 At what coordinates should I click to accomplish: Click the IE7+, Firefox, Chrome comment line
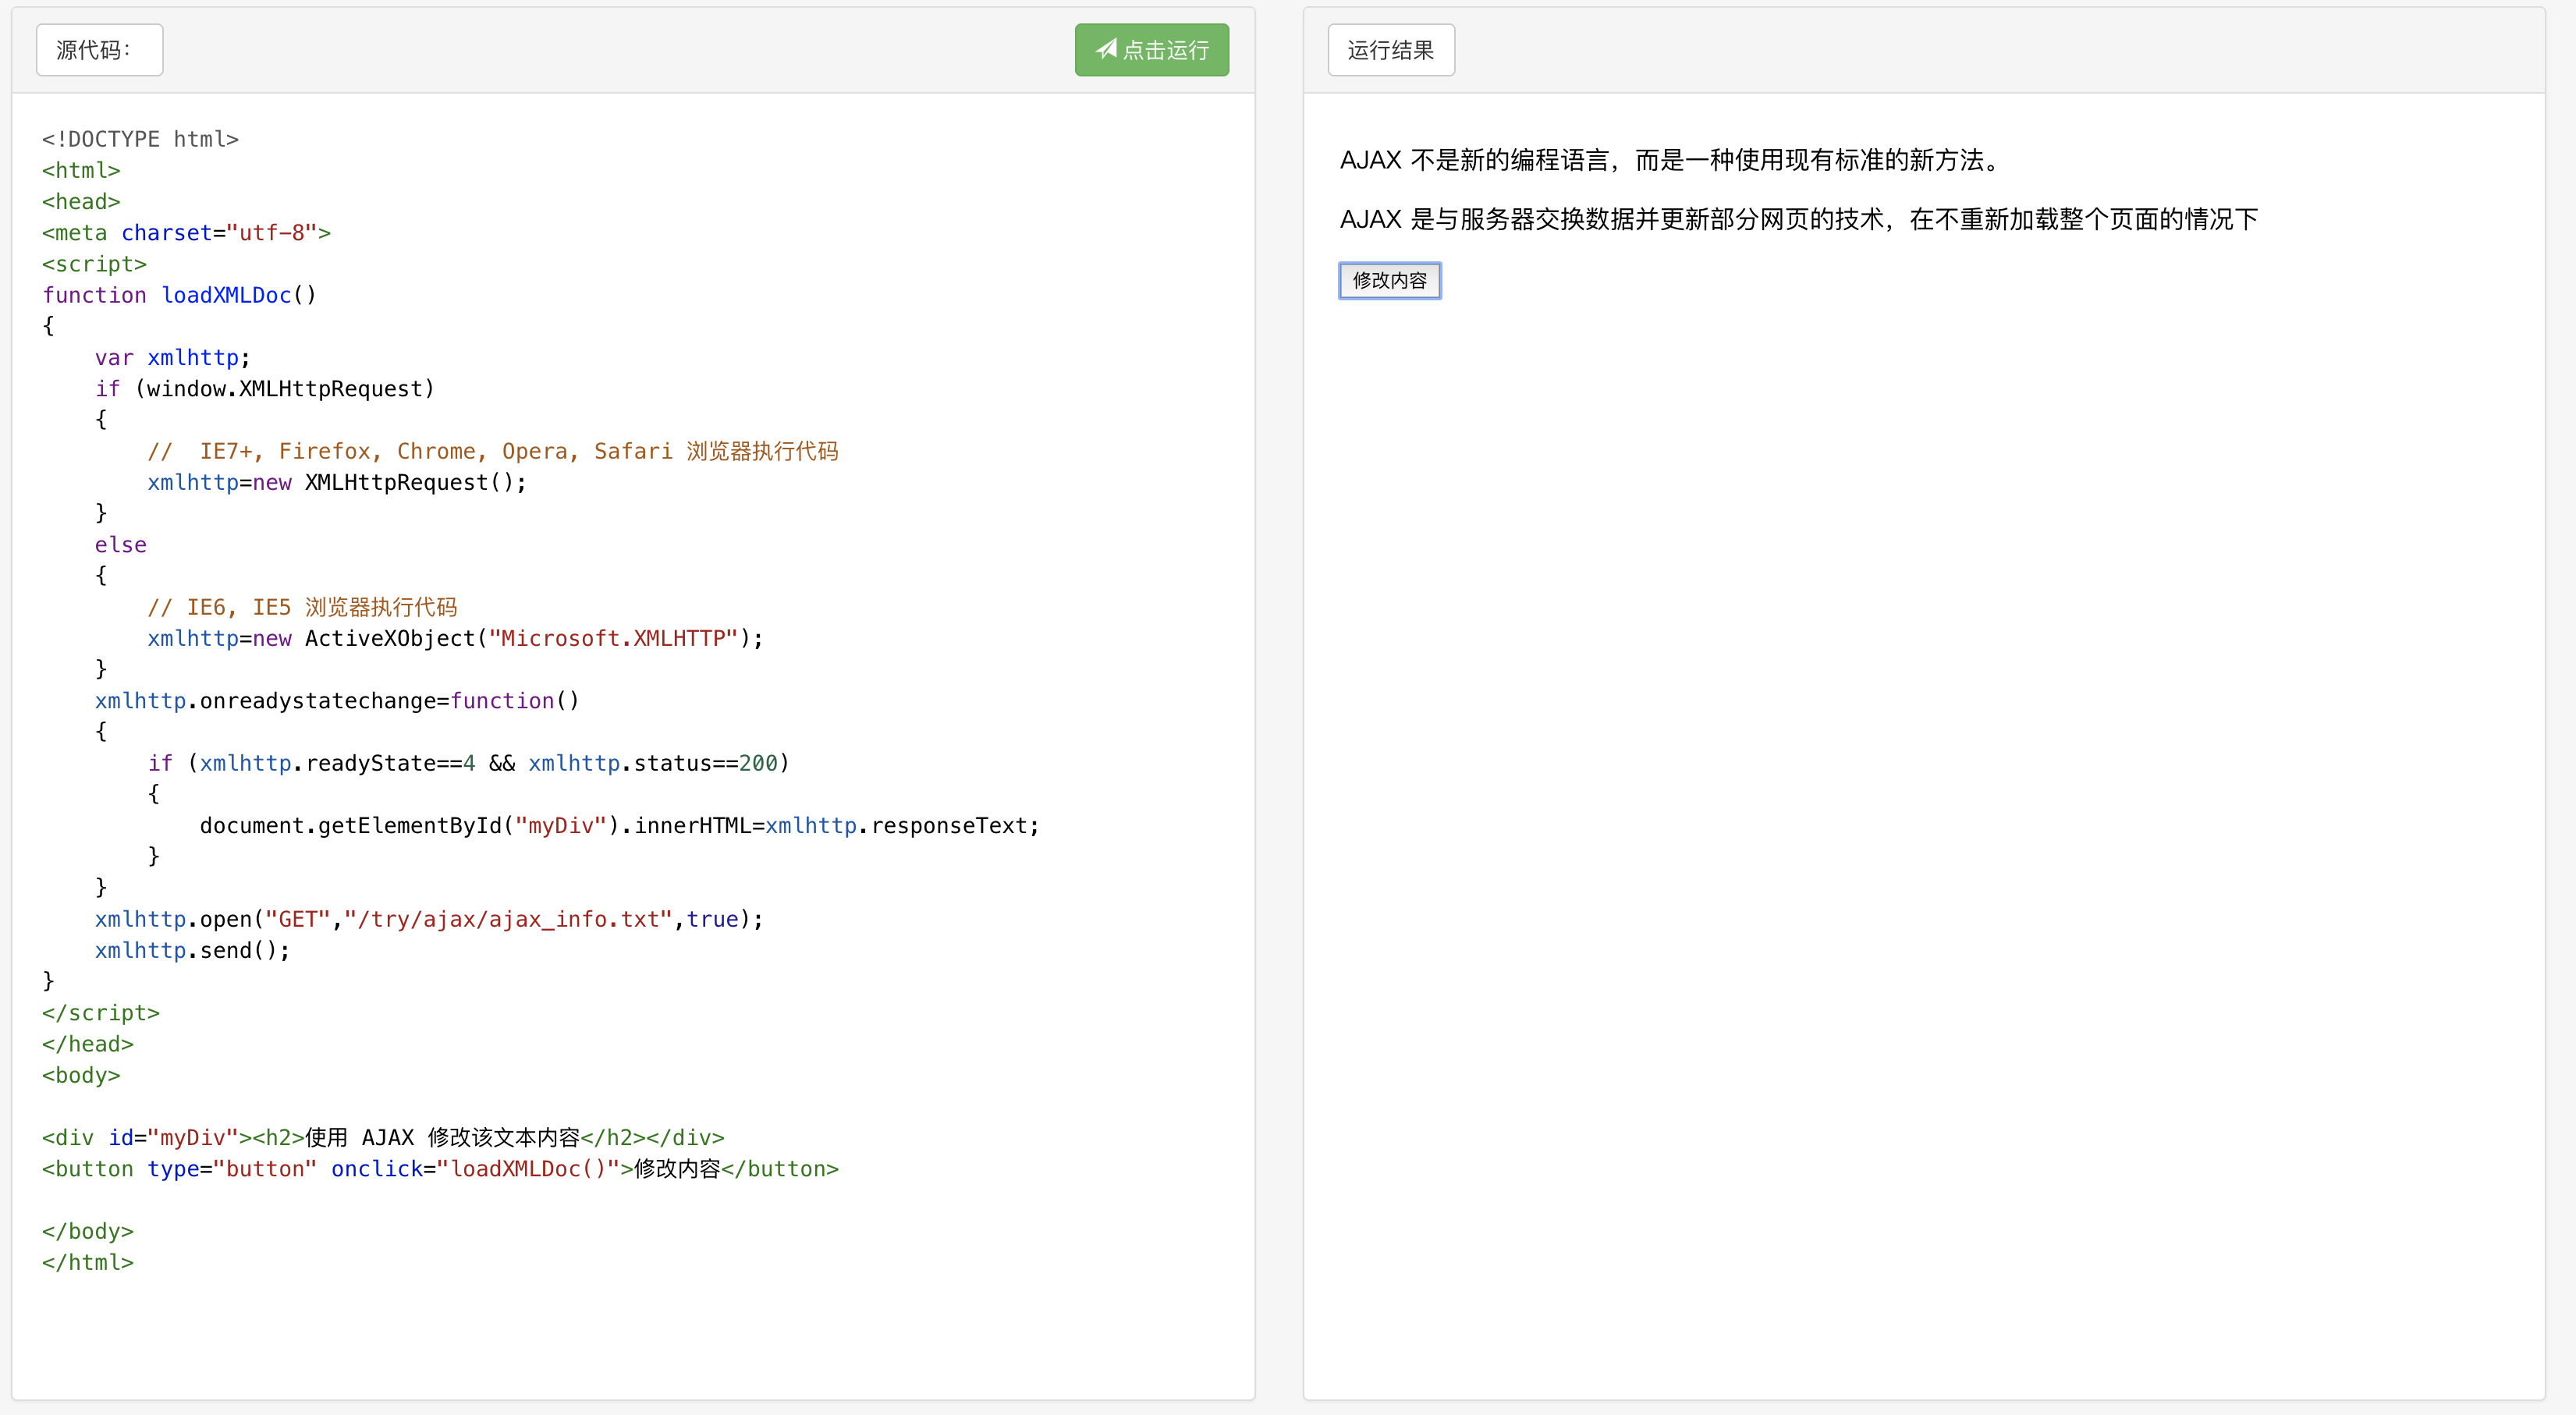pos(493,451)
